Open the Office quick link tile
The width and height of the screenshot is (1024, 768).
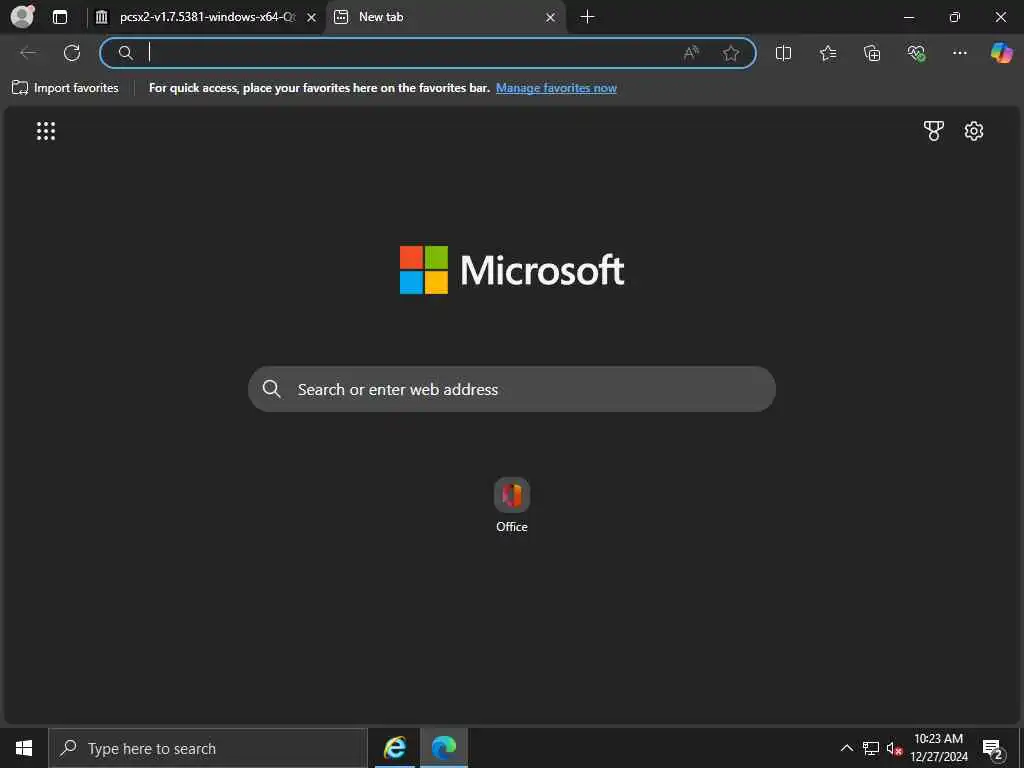512,505
